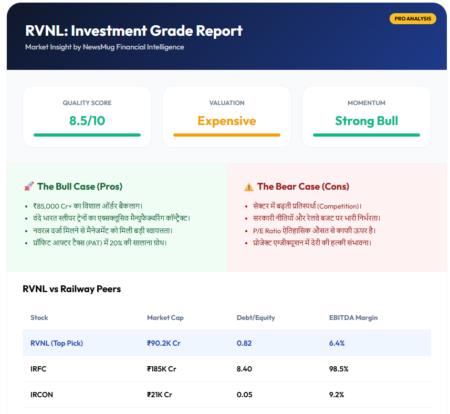Click the bullet mentioning '(Competition)'

point(307,206)
